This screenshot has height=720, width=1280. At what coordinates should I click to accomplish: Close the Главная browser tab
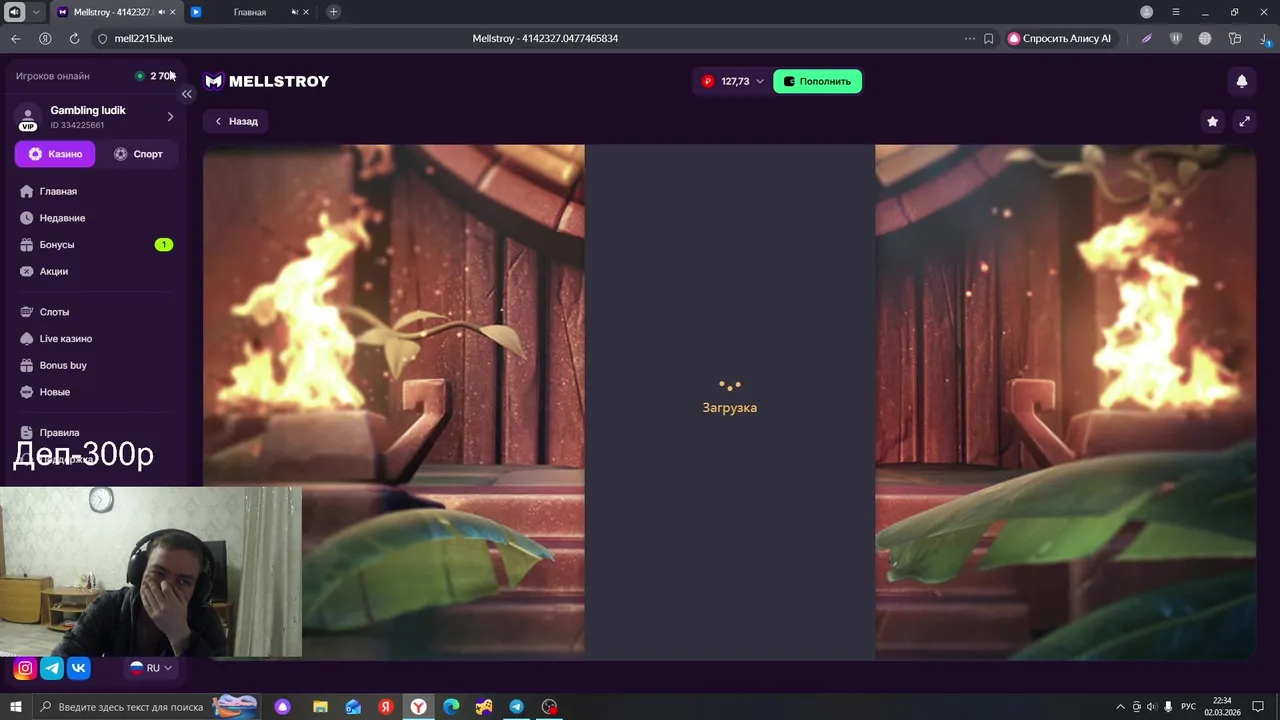306,12
